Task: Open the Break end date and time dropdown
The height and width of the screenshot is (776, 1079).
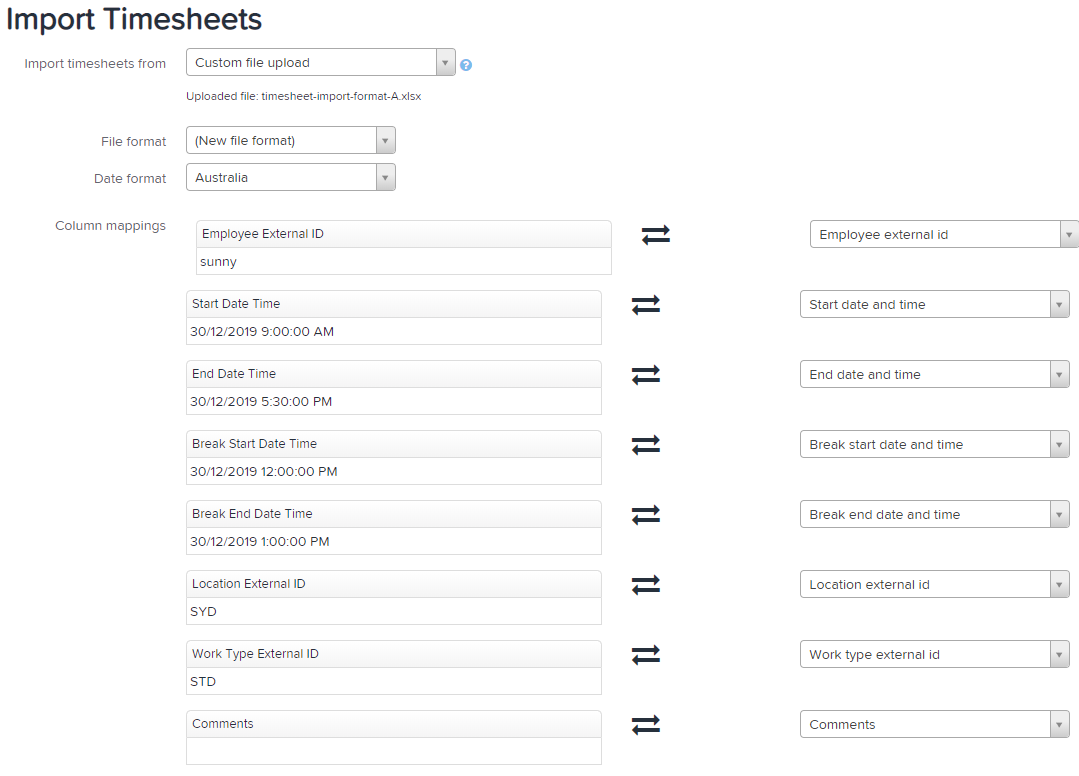Action: pos(934,515)
